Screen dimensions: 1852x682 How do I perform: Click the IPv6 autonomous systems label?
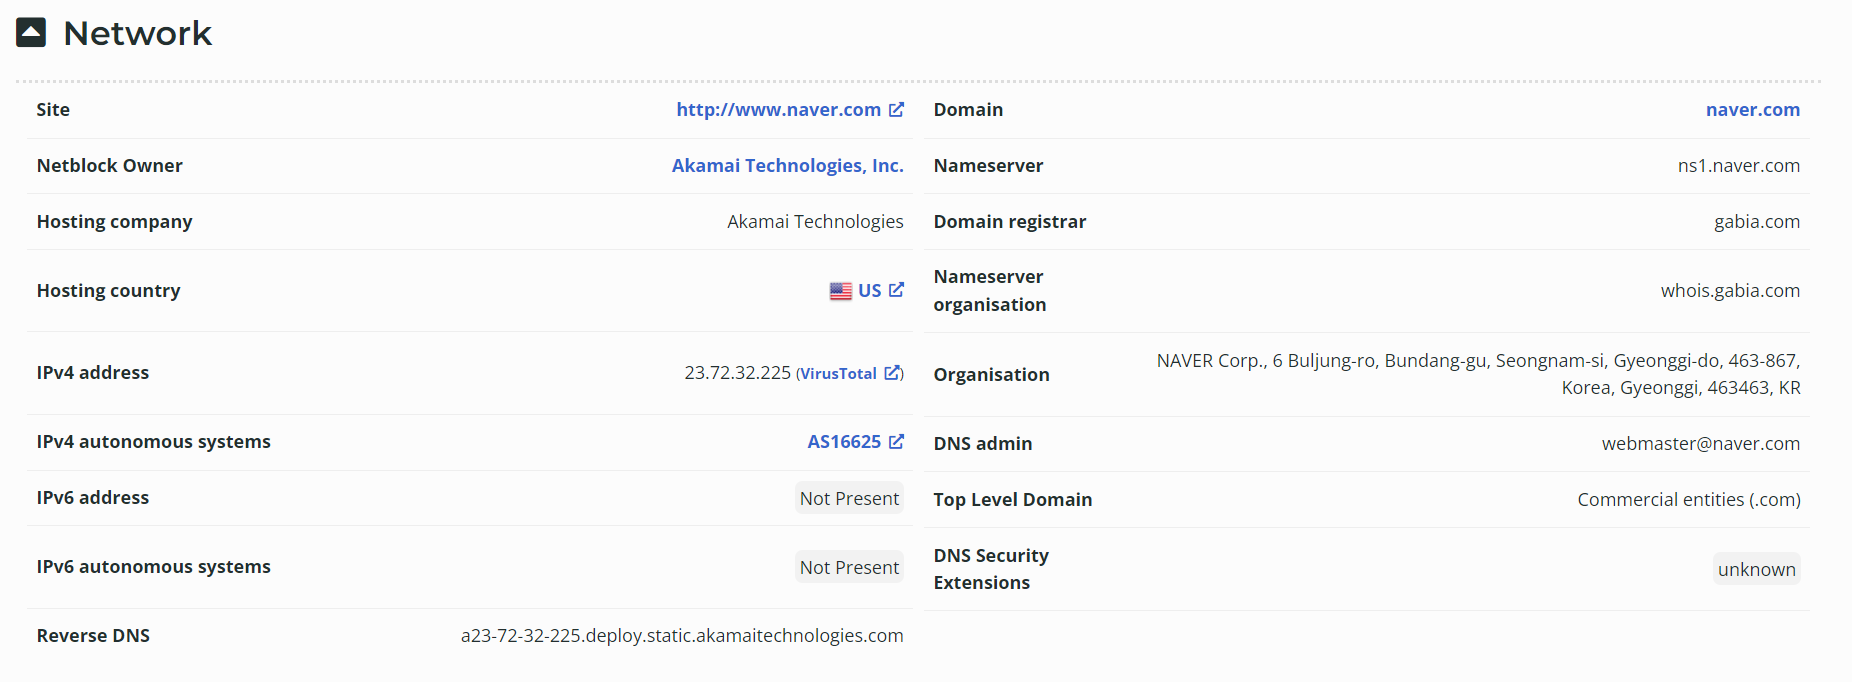click(x=153, y=567)
